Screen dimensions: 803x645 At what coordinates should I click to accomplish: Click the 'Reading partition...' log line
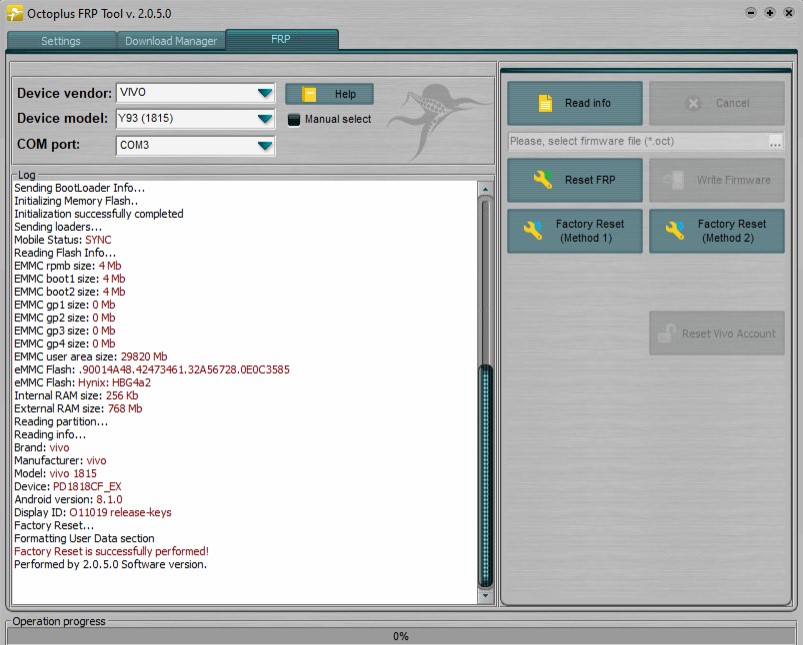(61, 421)
